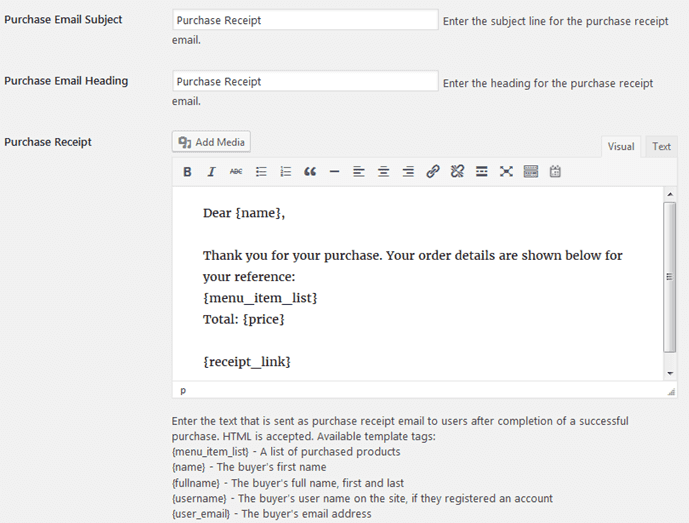Apply blockquote formatting
This screenshot has height=523, width=689.
pos(310,172)
